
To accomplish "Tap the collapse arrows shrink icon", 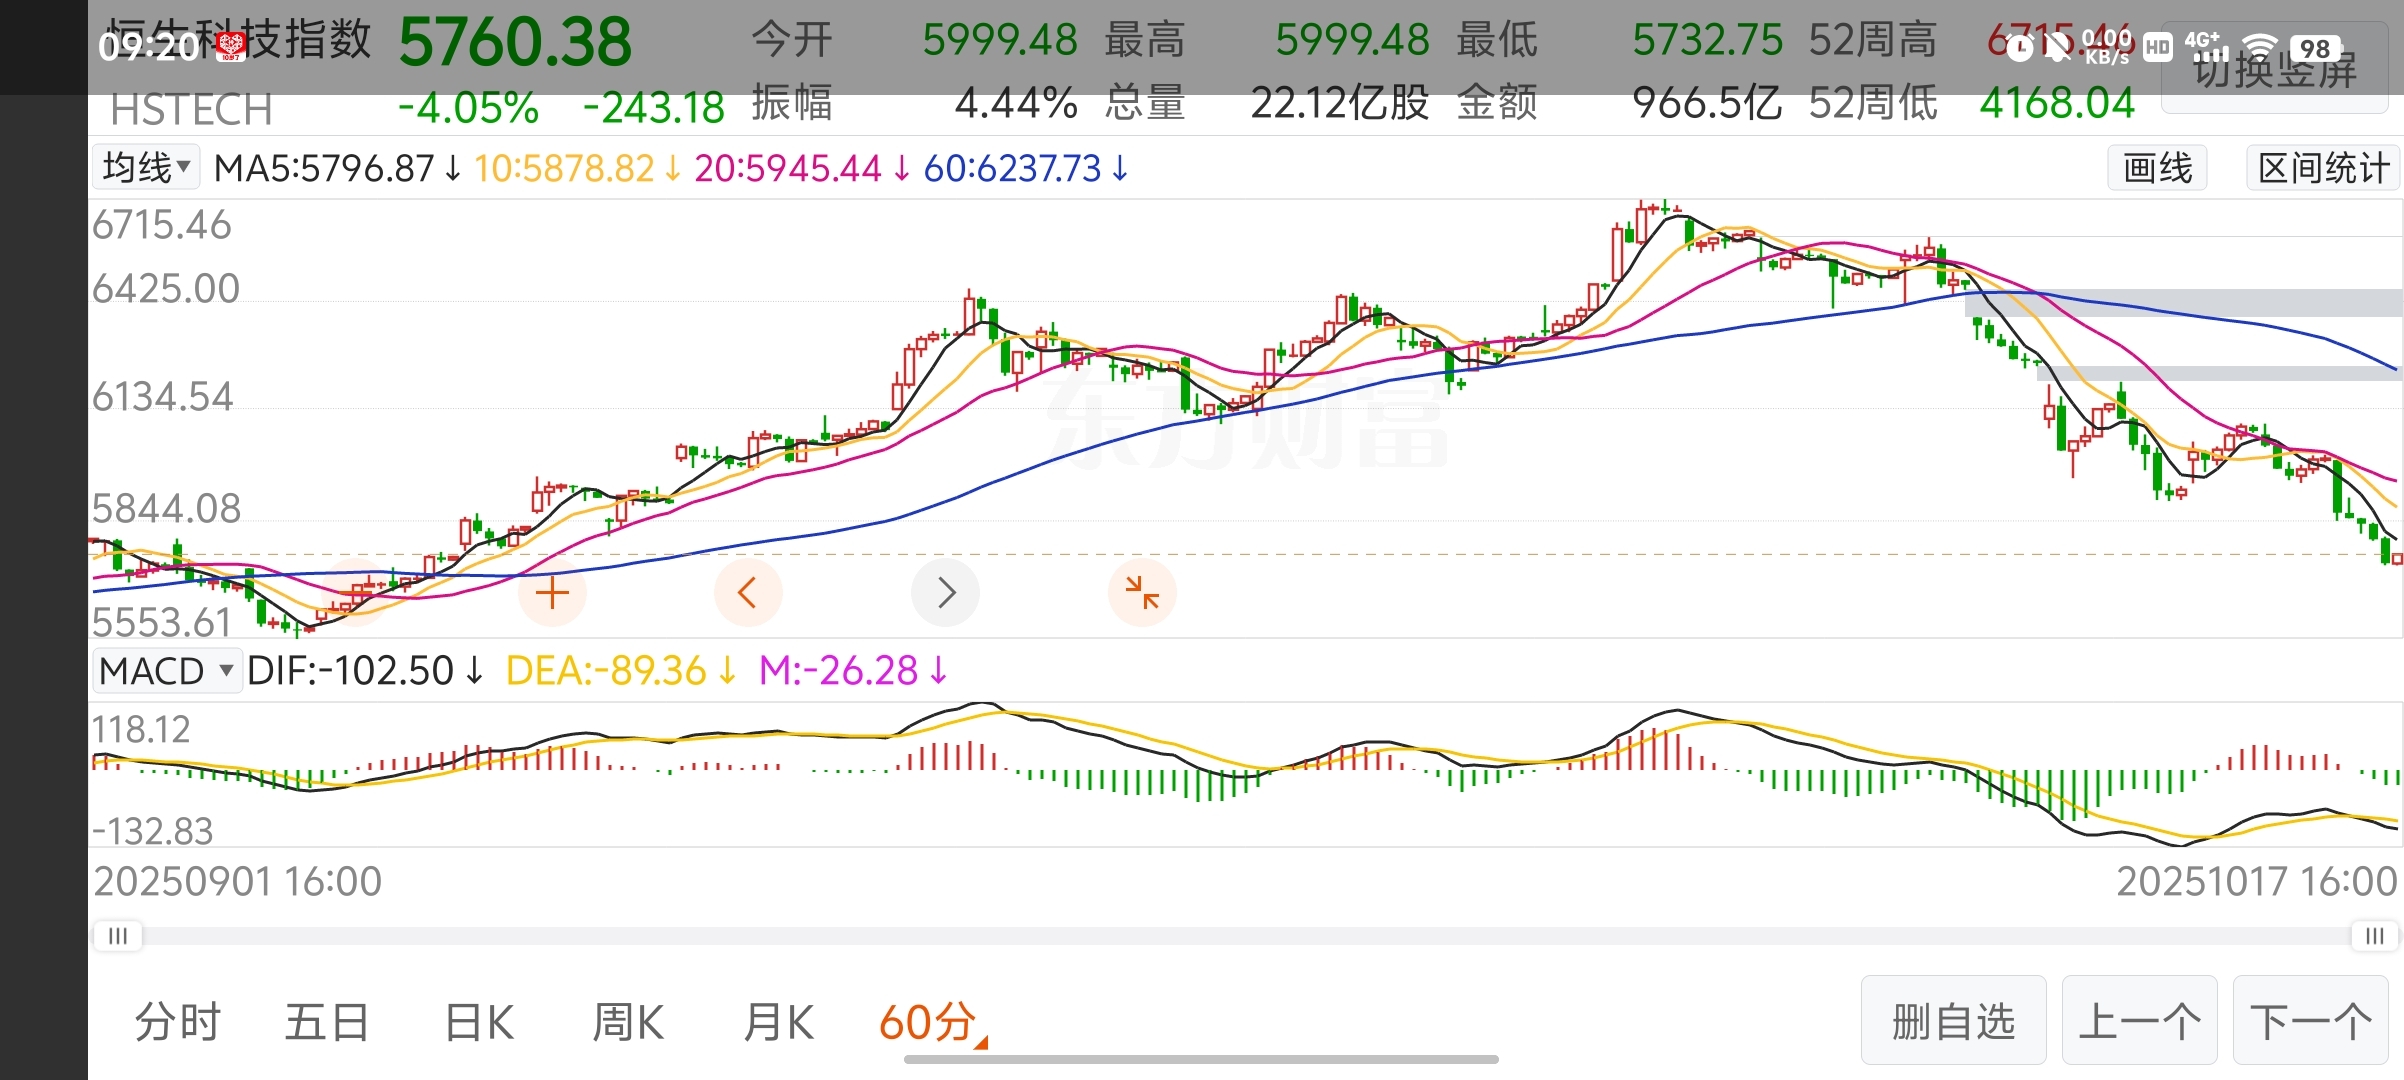I will coord(1142,593).
